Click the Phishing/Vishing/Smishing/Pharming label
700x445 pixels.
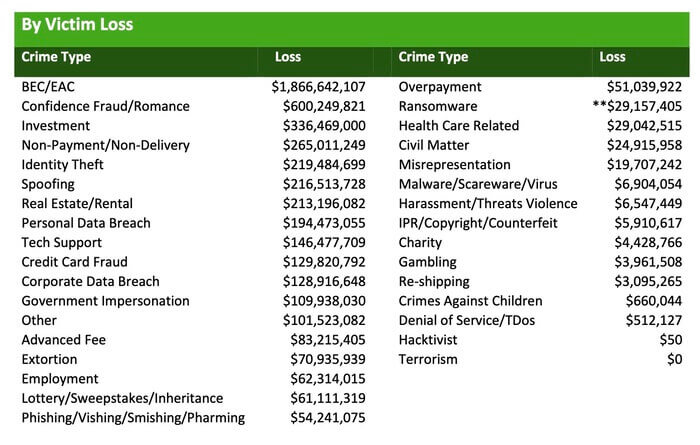pos(133,418)
